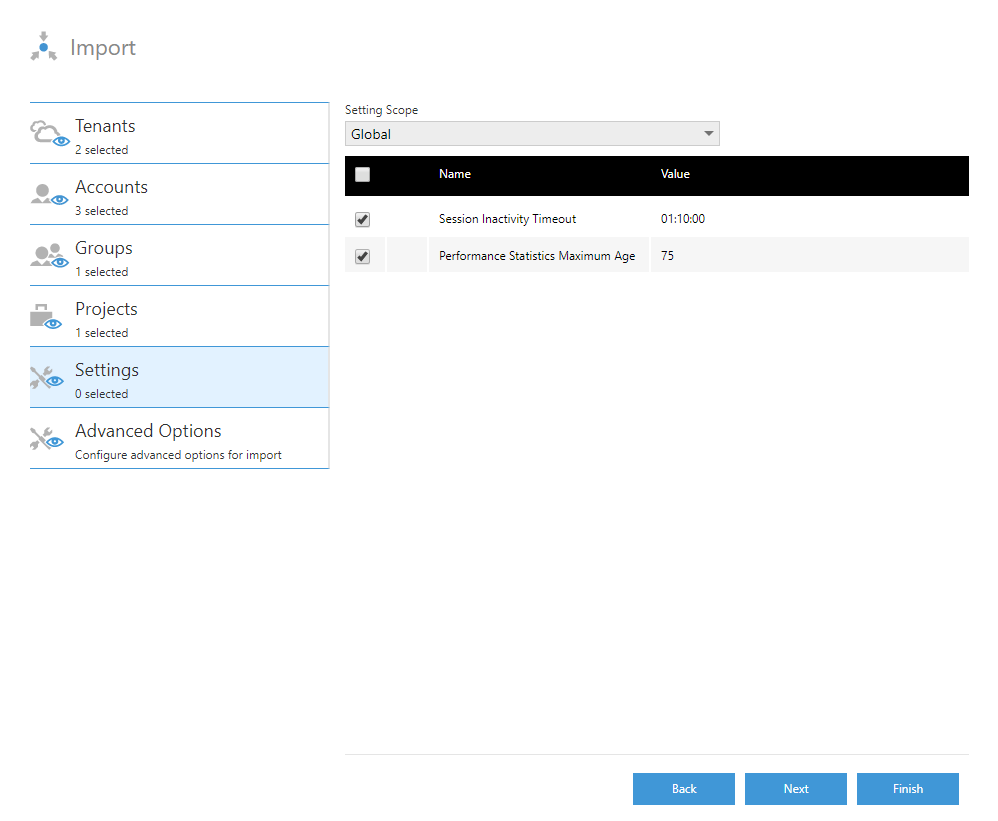Click the Accounts person icon
Image resolution: width=998 pixels, height=821 pixels.
pos(48,195)
